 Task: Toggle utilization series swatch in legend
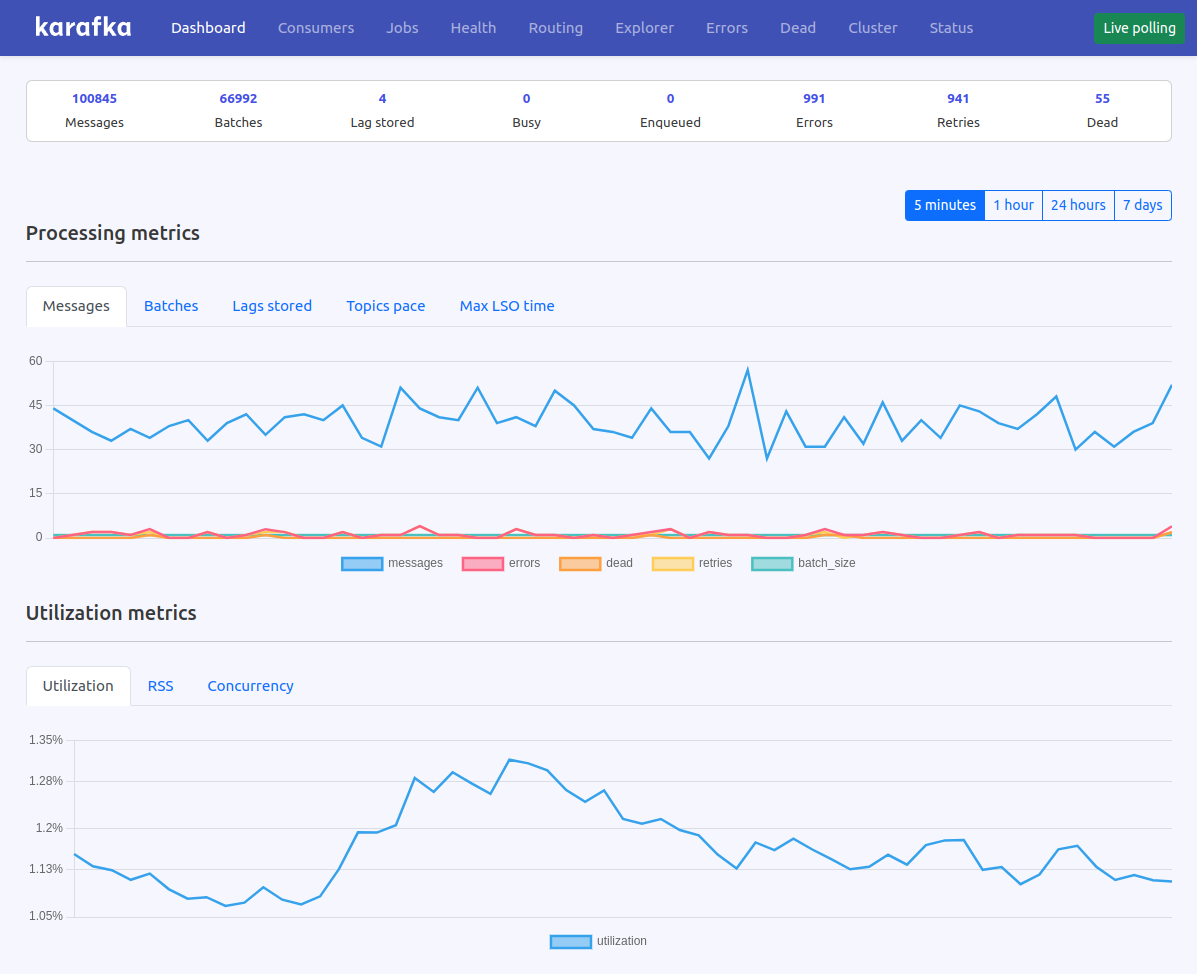(571, 942)
